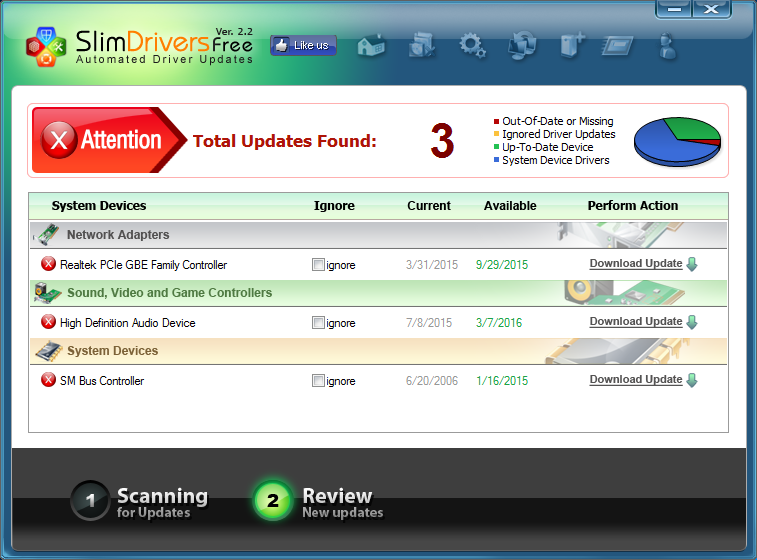The image size is (757, 560).
Task: Tick ignore checkbox for SM Bus Controller
Action: coord(318,380)
